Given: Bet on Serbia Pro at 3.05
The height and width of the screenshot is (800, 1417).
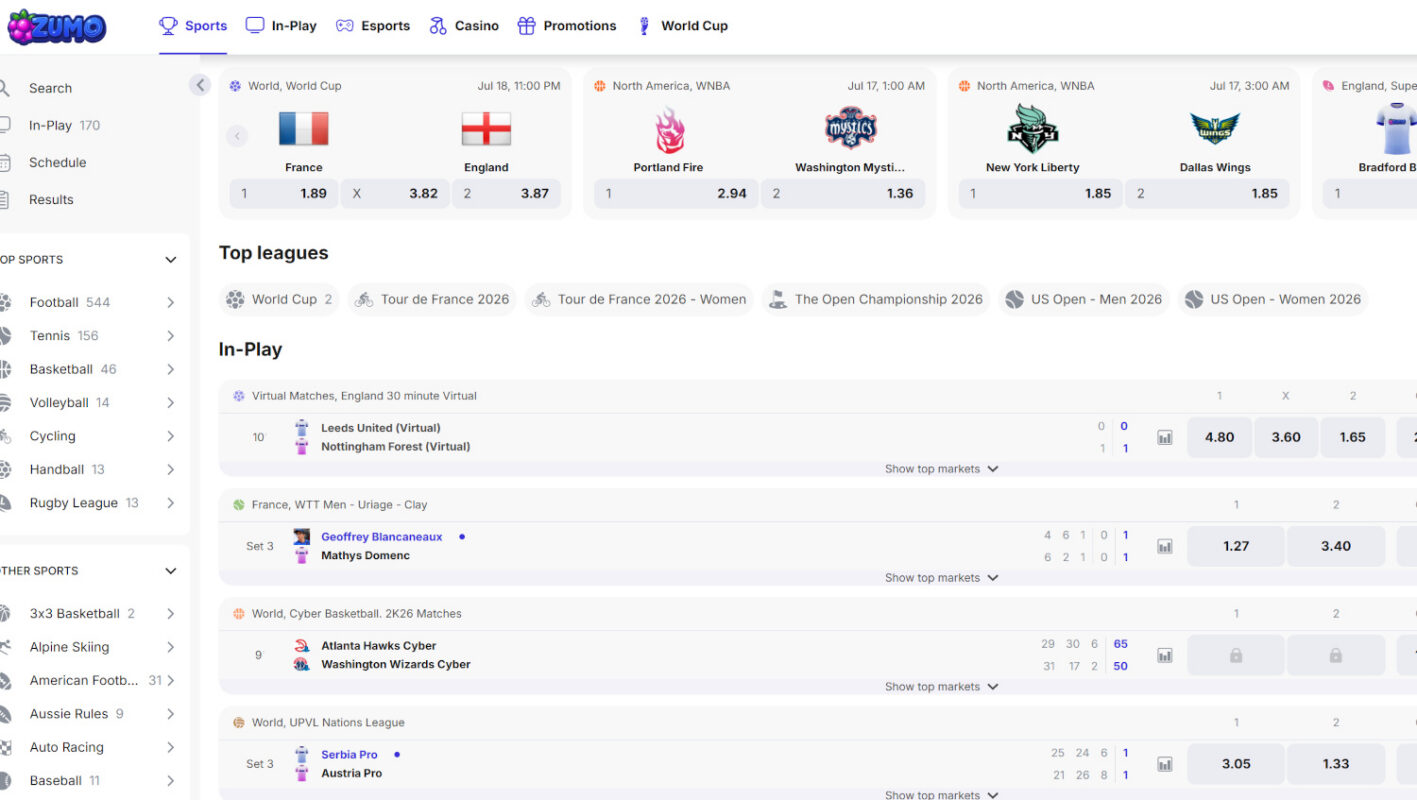Looking at the screenshot, I should click(x=1236, y=764).
